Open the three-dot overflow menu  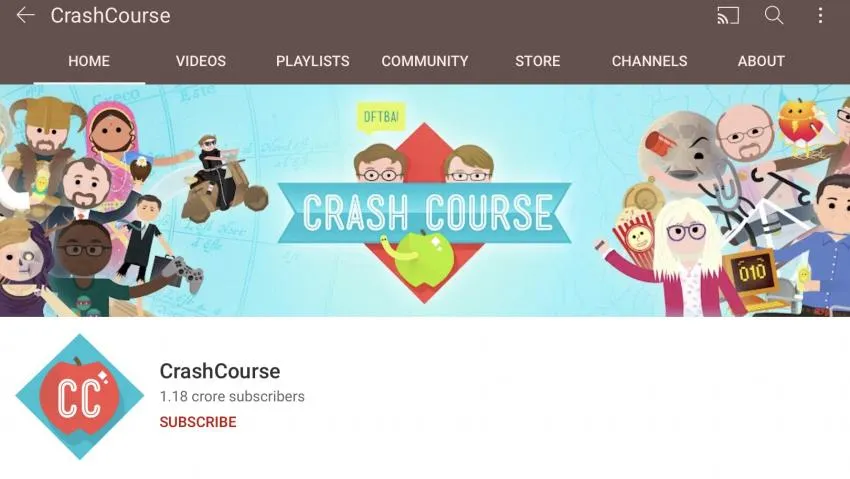click(x=820, y=16)
